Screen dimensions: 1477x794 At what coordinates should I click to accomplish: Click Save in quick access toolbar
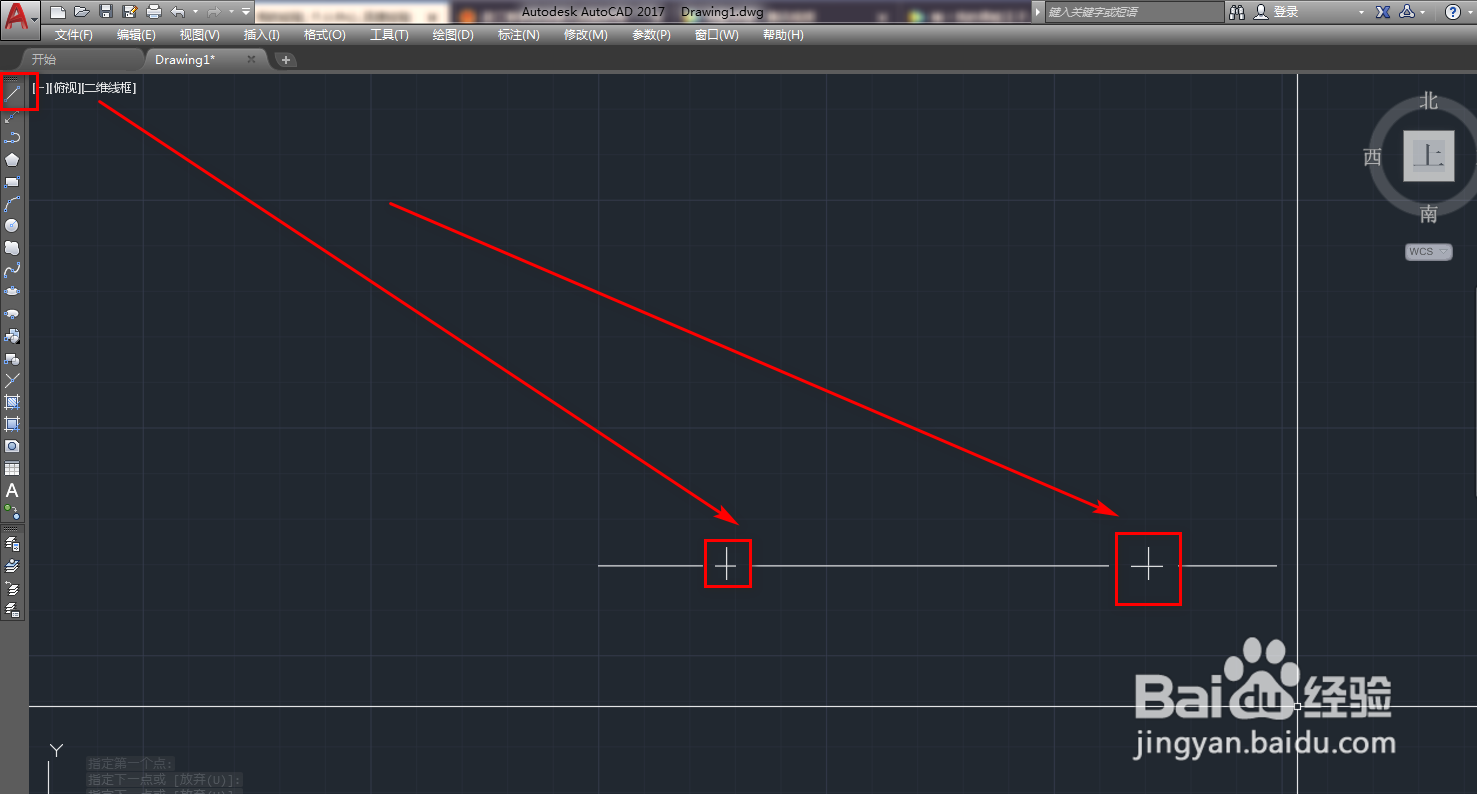[x=106, y=12]
